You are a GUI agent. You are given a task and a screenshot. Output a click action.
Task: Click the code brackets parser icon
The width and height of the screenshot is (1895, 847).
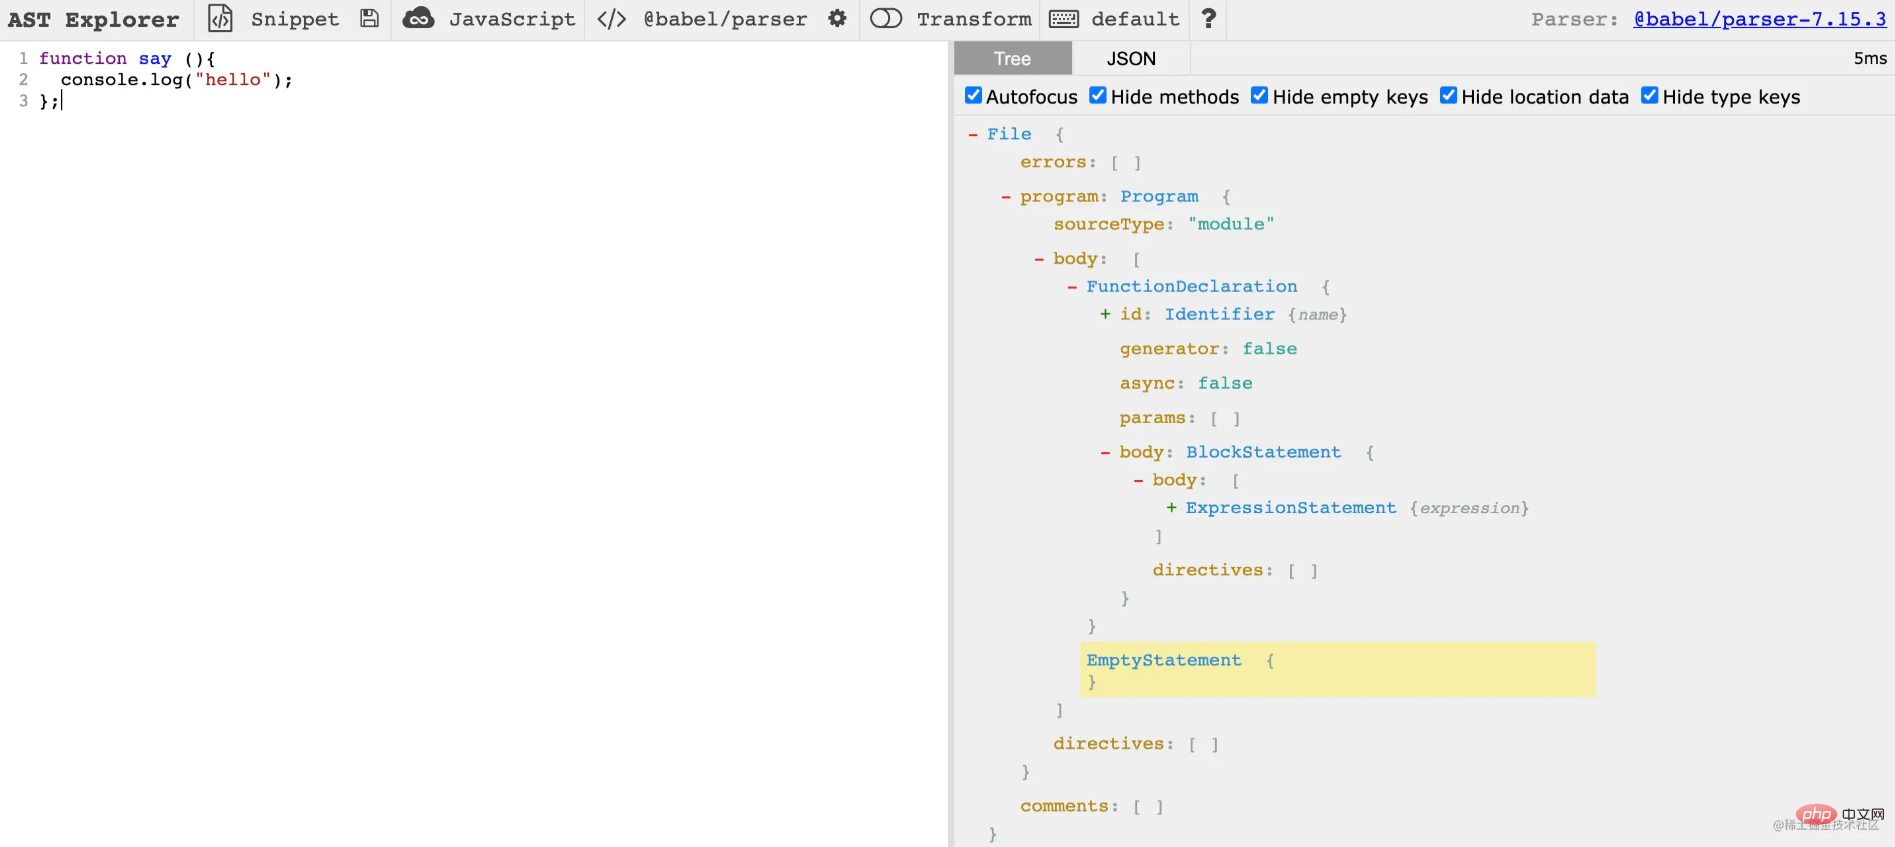click(611, 19)
